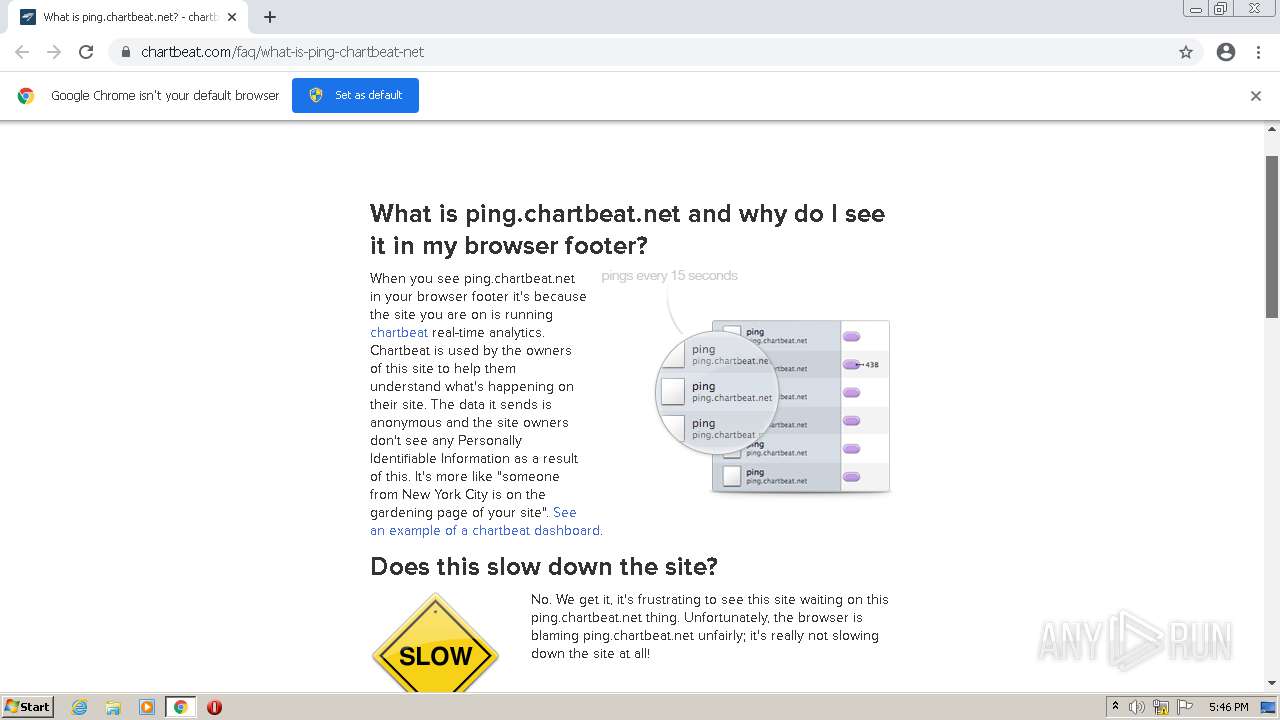Screen dimensions: 1280x720
Task: Click the scrollbar up arrow
Action: tap(1272, 129)
